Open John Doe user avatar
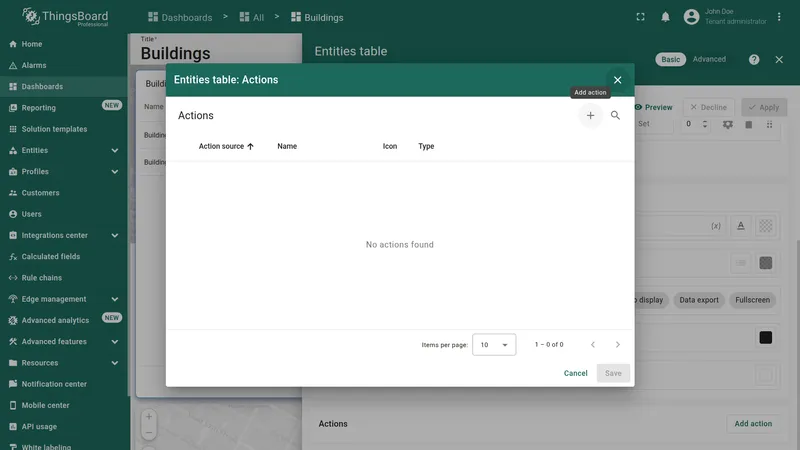This screenshot has width=800, height=450. click(691, 17)
